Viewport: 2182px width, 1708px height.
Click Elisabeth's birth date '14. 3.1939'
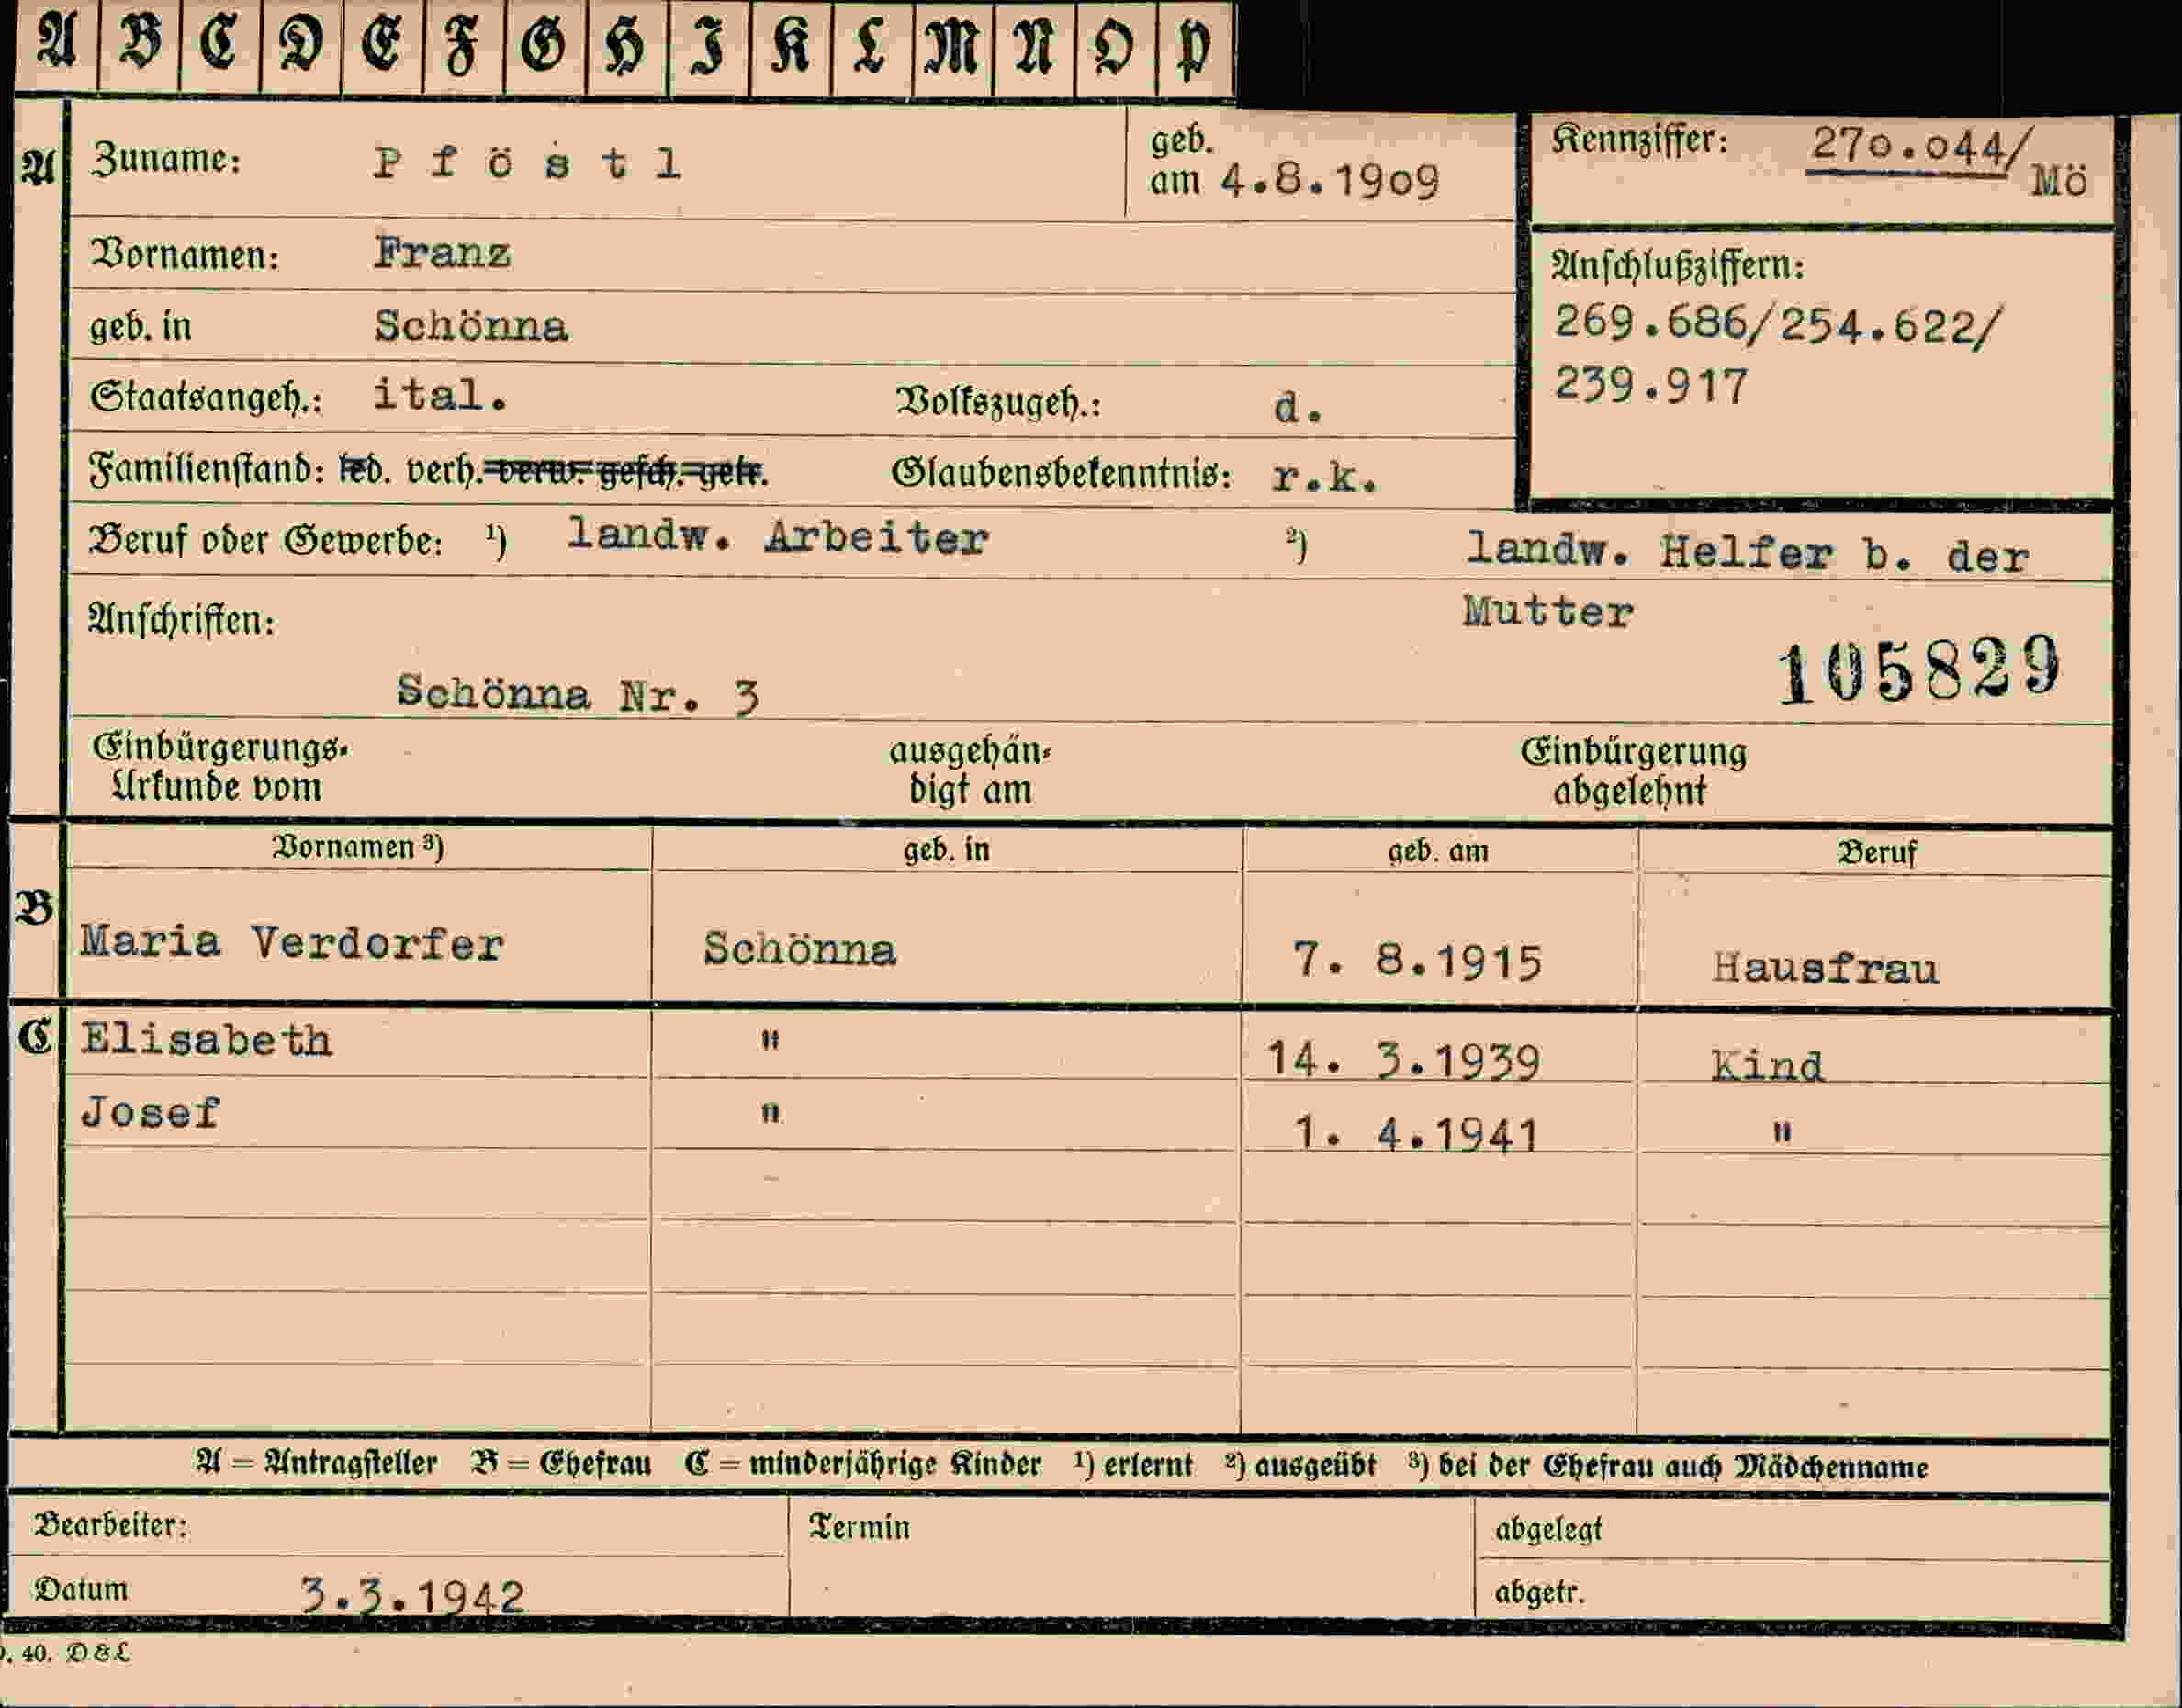tap(1403, 1060)
